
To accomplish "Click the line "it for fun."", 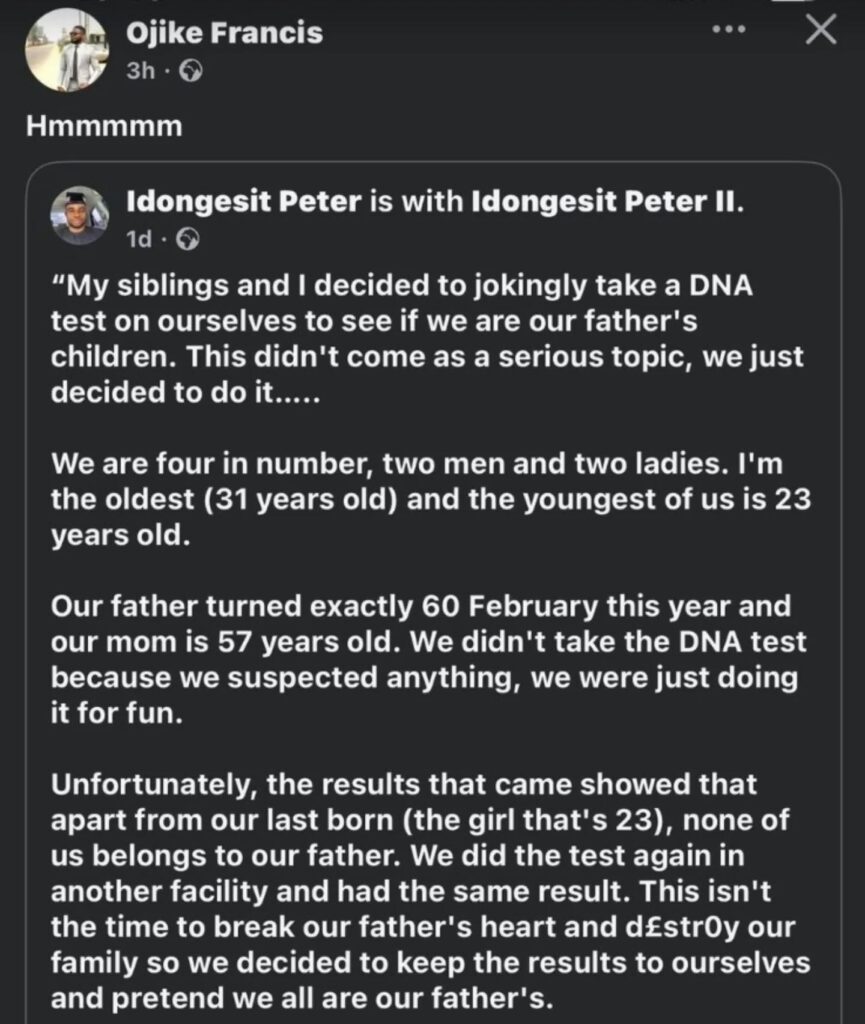I will point(117,713).
